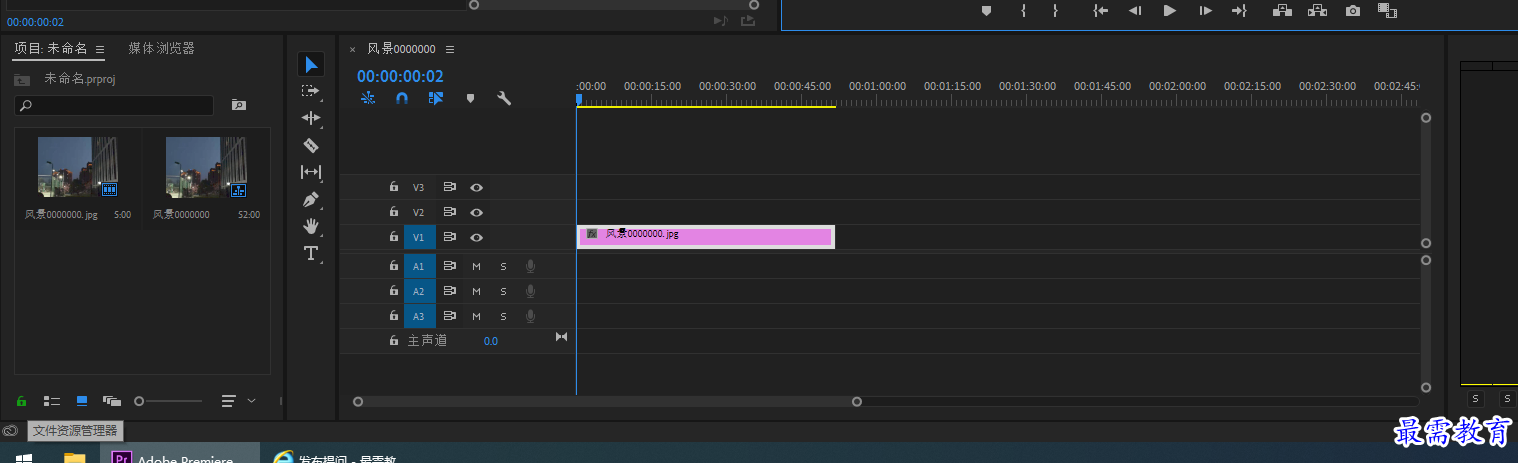1518x463 pixels.
Task: Switch project panel to freeform view
Action: tap(112, 400)
